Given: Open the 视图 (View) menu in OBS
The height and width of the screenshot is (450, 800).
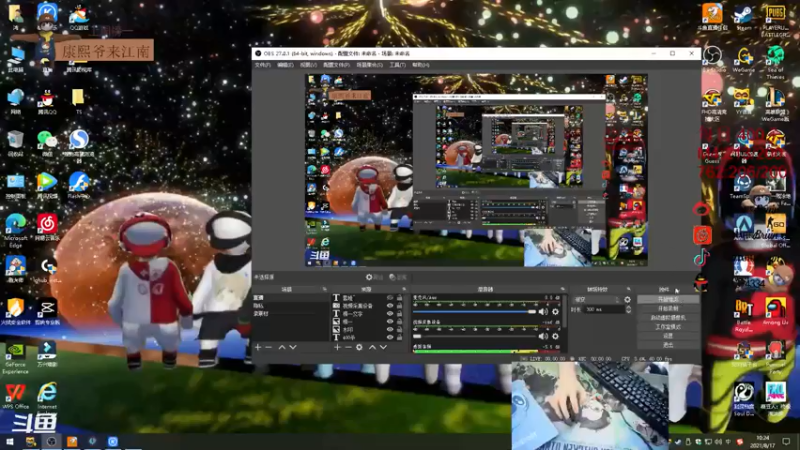Looking at the screenshot, I should (308, 65).
